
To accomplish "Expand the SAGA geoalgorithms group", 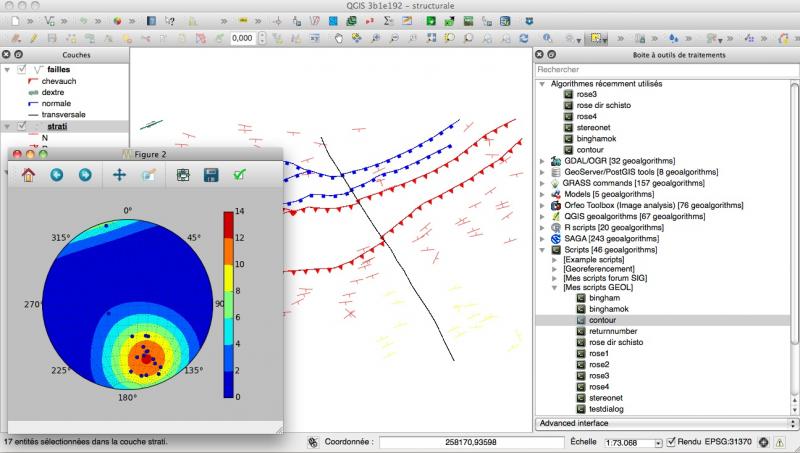I will coord(543,239).
